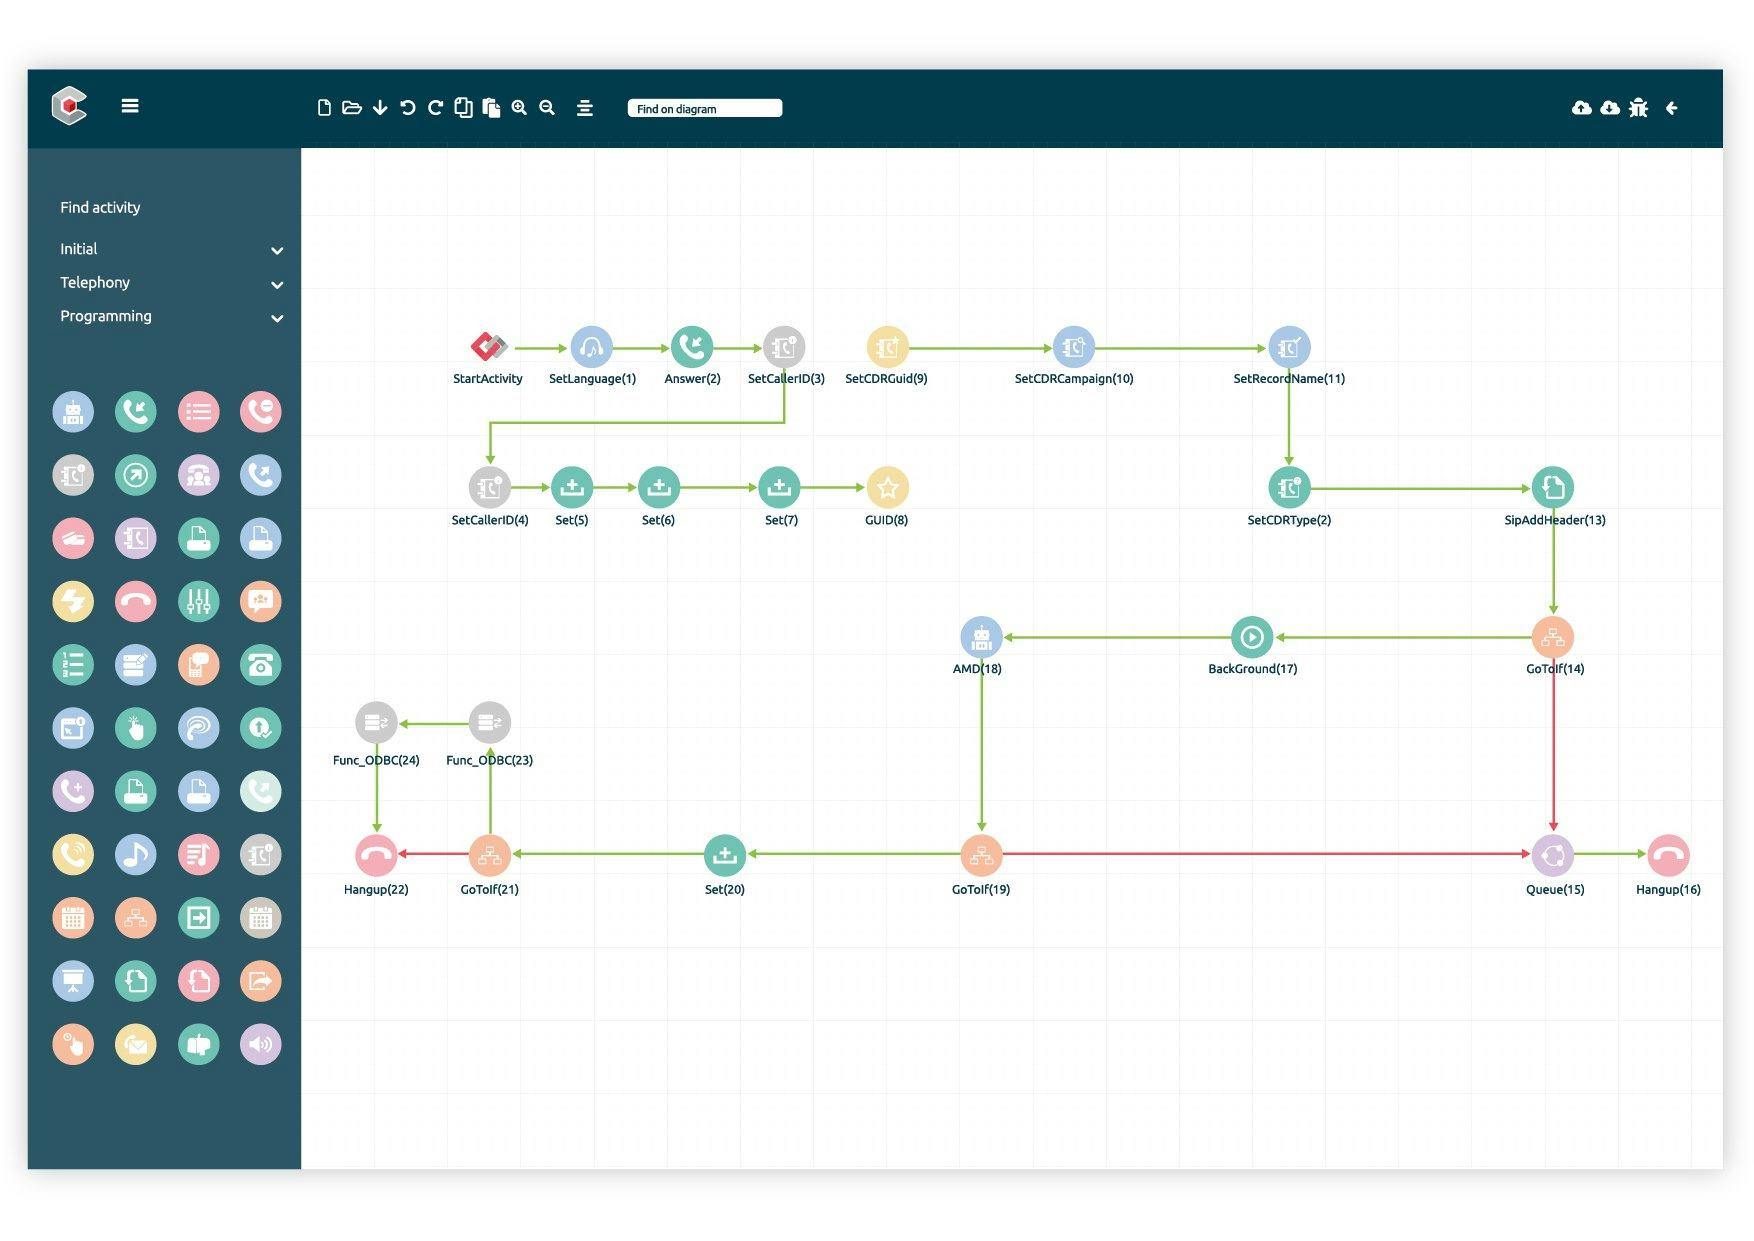Image resolution: width=1754 pixels, height=1241 pixels.
Task: Download the diagram from the cloud
Action: pyautogui.click(x=1611, y=108)
